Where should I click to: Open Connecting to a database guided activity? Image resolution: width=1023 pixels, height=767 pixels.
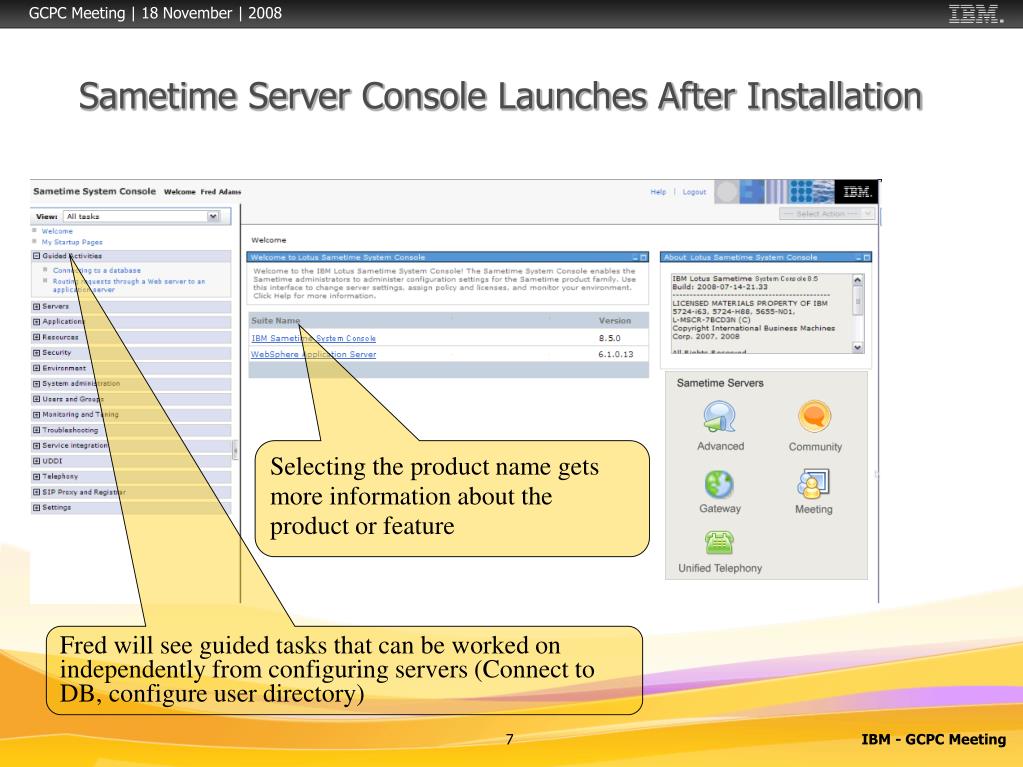(x=97, y=271)
